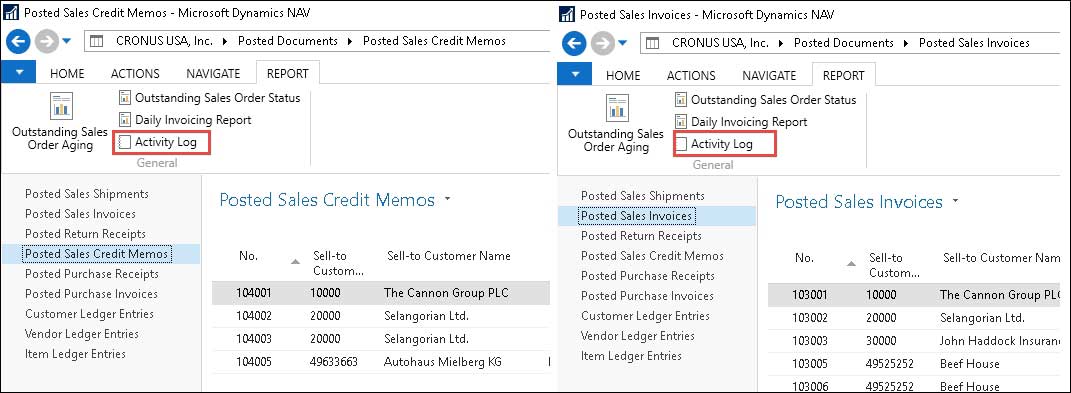Open history dropdown in Sales Invoices window
Viewport: 1071px width, 393px height.
click(x=622, y=44)
